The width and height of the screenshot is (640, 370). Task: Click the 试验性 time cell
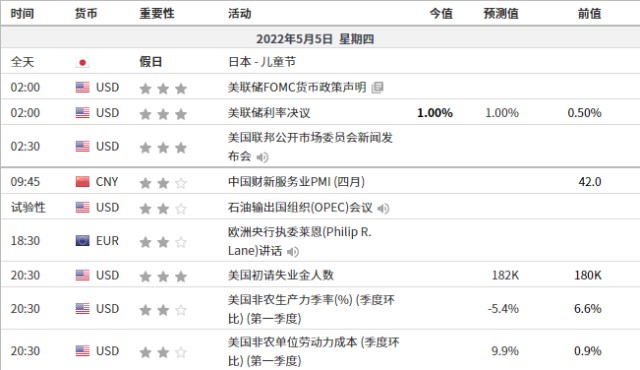point(28,207)
